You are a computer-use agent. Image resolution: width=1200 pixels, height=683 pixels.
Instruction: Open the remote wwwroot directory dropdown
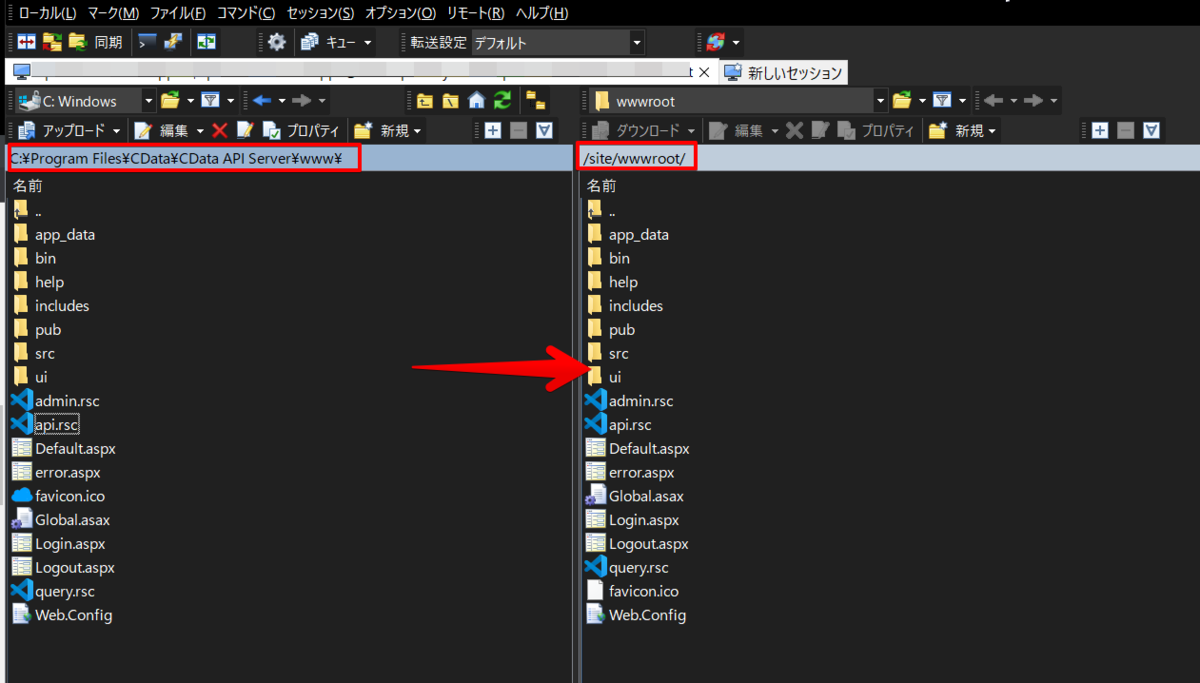(x=881, y=101)
